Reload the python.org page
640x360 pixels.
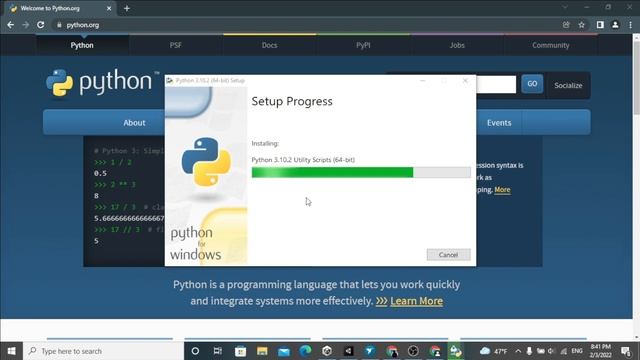(x=40, y=25)
